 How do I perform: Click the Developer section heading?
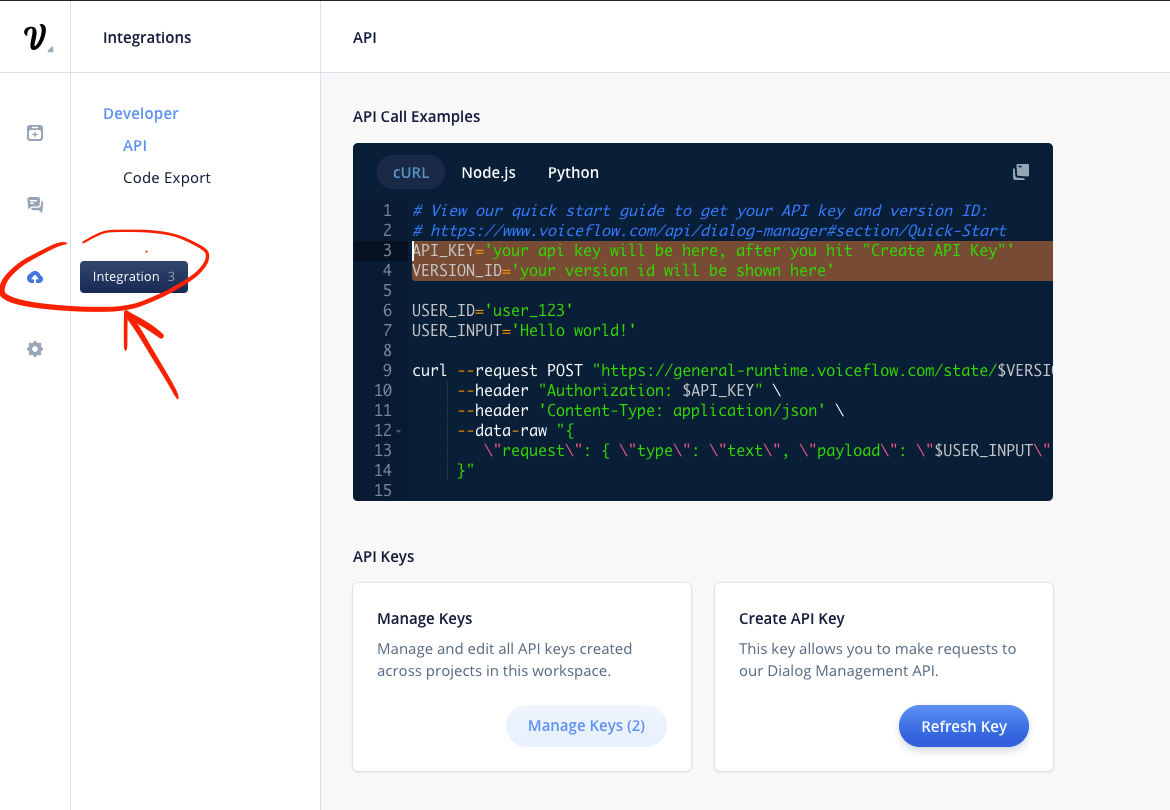click(140, 113)
